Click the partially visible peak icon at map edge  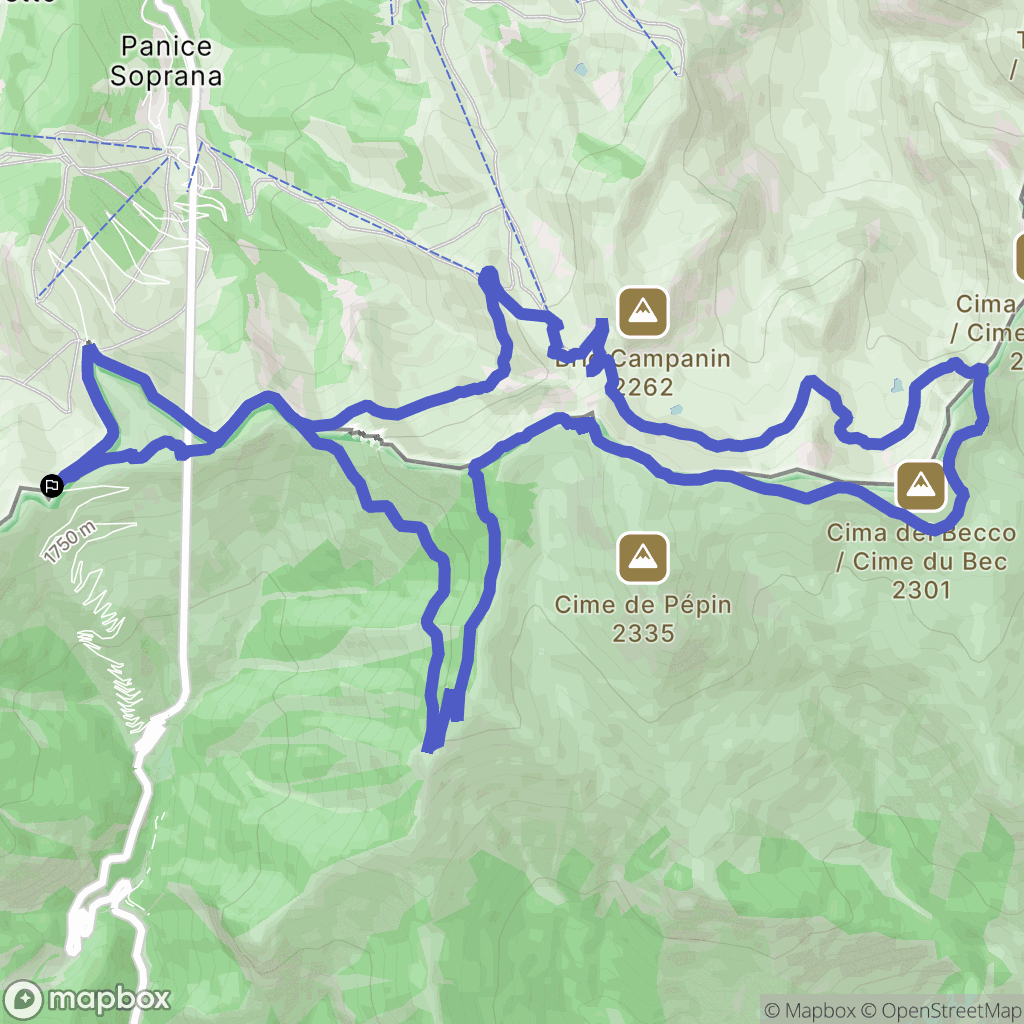[1019, 258]
